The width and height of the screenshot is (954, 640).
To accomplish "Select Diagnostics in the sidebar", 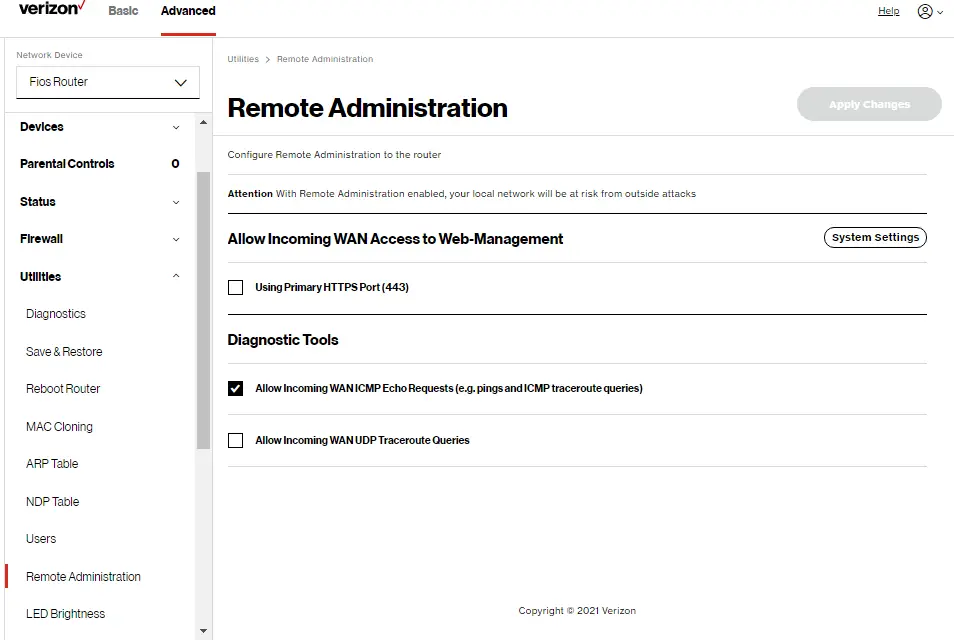I will [x=55, y=313].
